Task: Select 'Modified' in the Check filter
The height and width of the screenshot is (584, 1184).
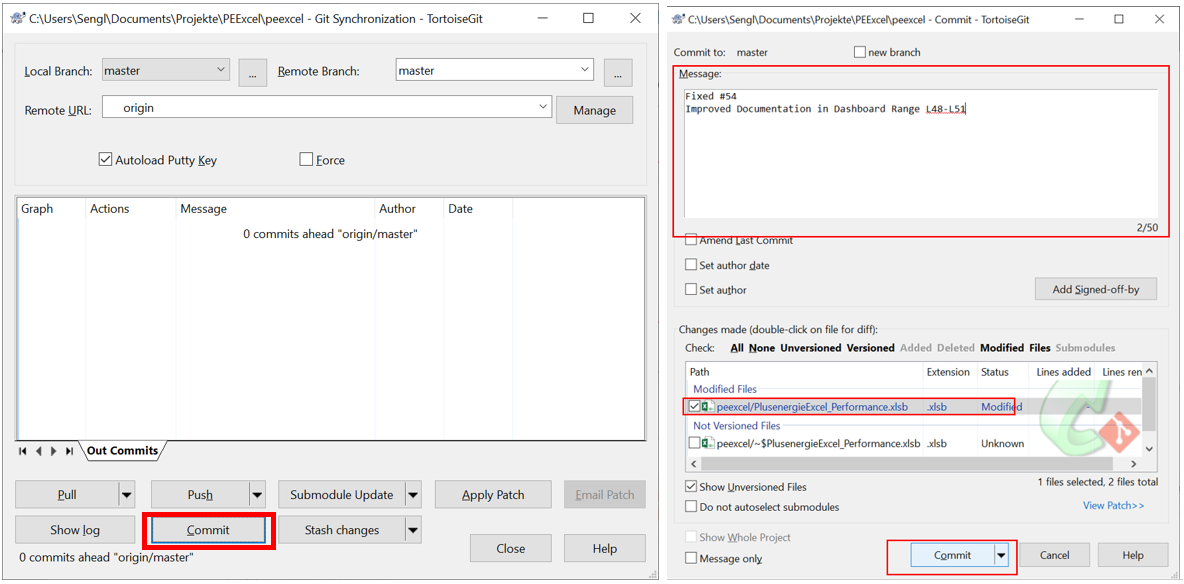Action: click(x=1002, y=348)
